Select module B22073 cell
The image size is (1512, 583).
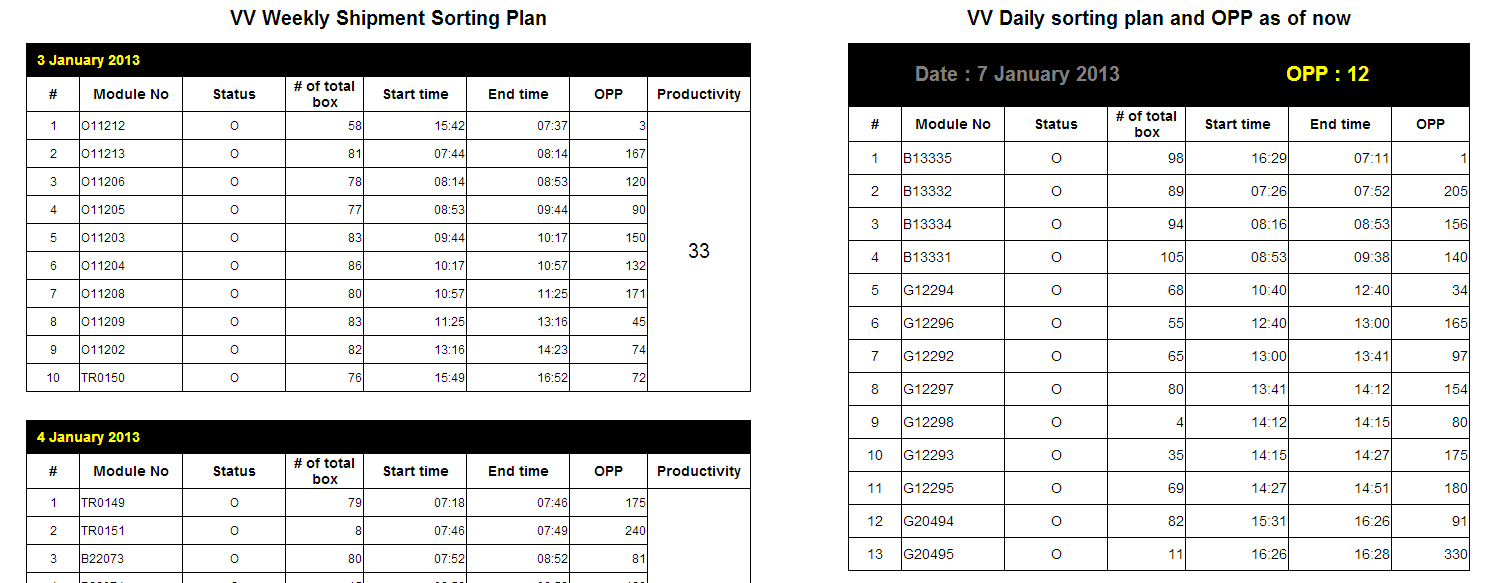tap(103, 559)
